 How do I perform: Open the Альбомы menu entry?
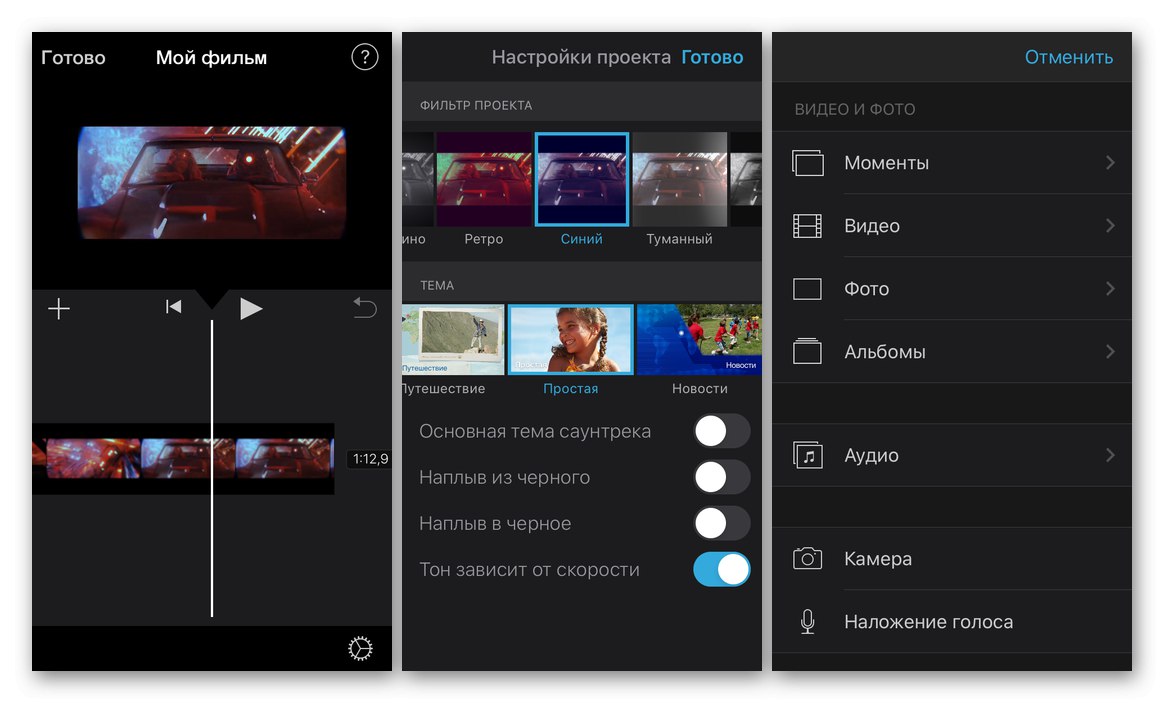[x=952, y=351]
